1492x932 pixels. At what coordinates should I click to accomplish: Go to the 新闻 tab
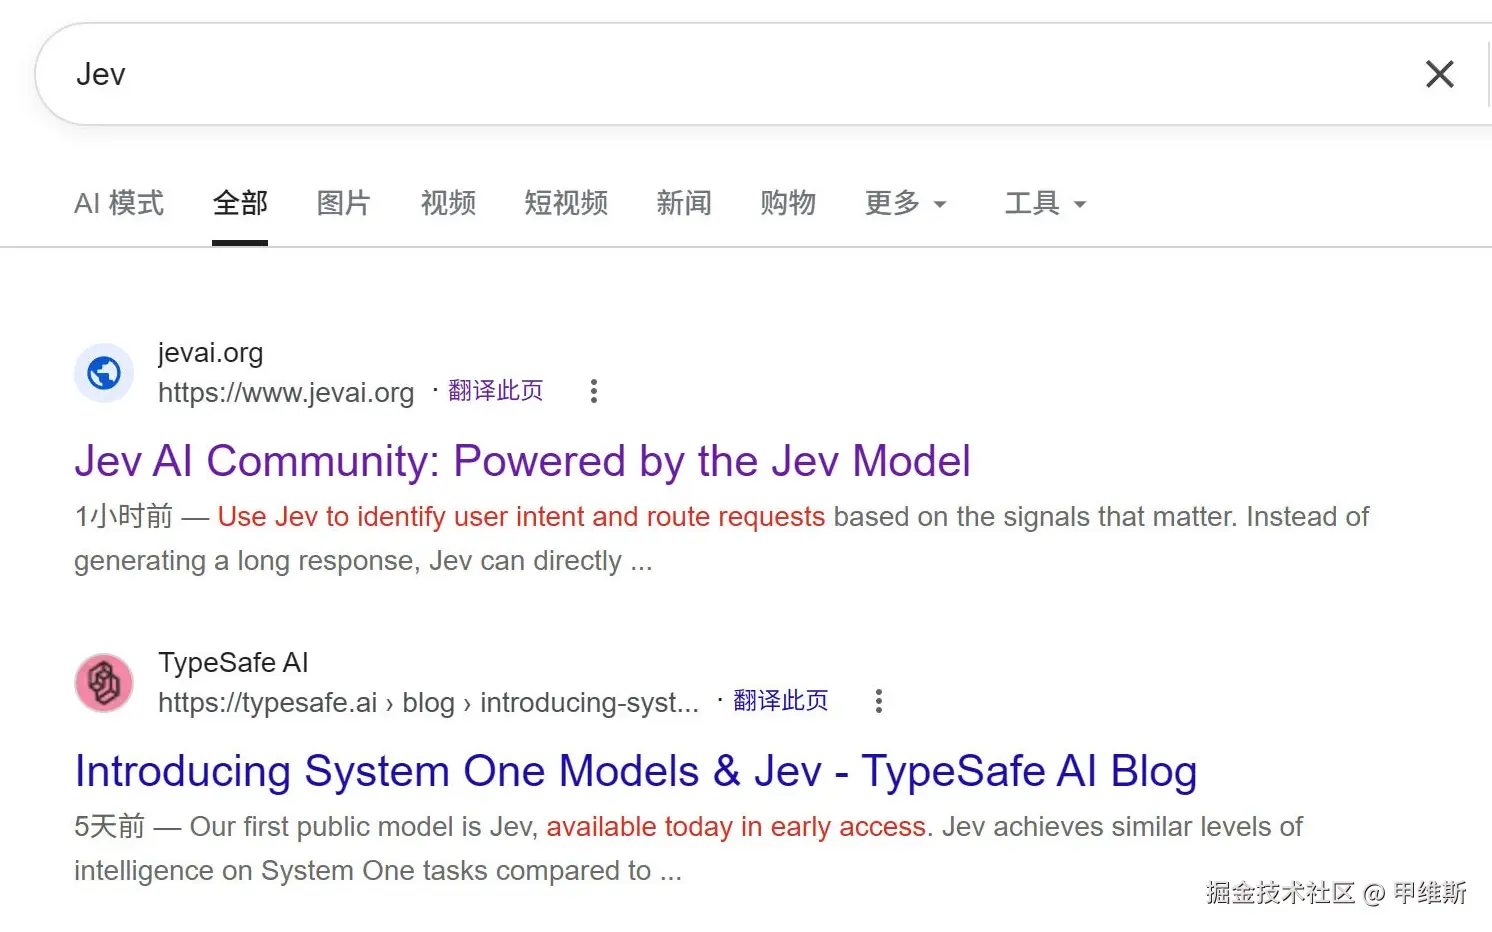[684, 203]
